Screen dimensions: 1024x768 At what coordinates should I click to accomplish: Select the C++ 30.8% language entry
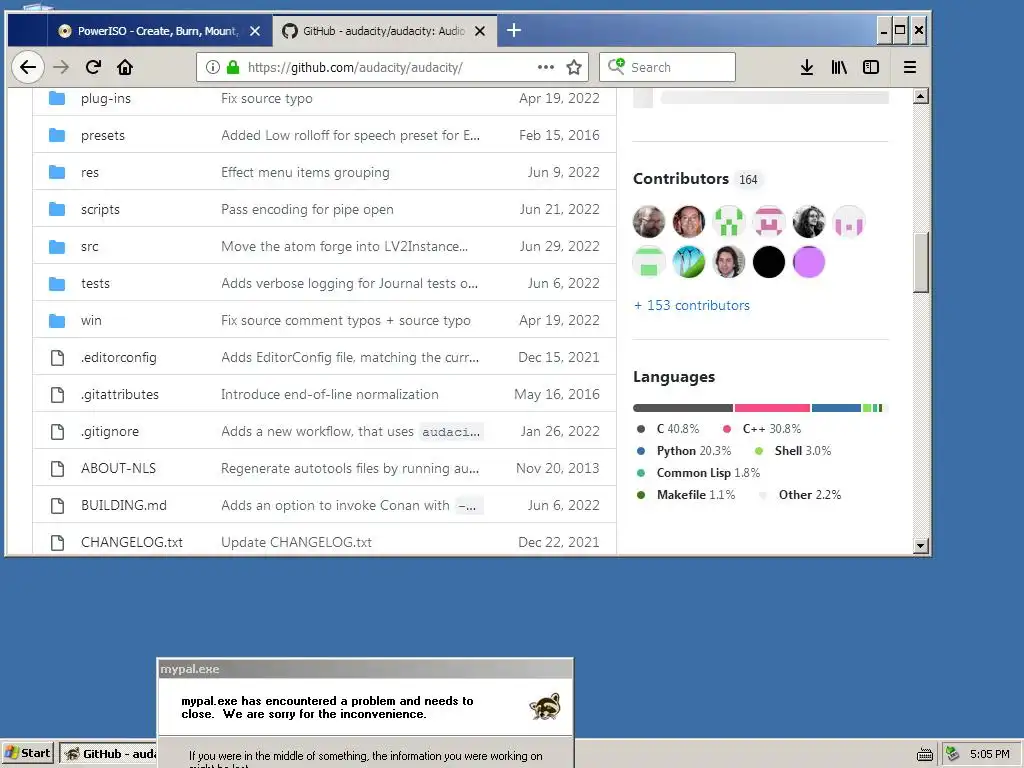[761, 429]
